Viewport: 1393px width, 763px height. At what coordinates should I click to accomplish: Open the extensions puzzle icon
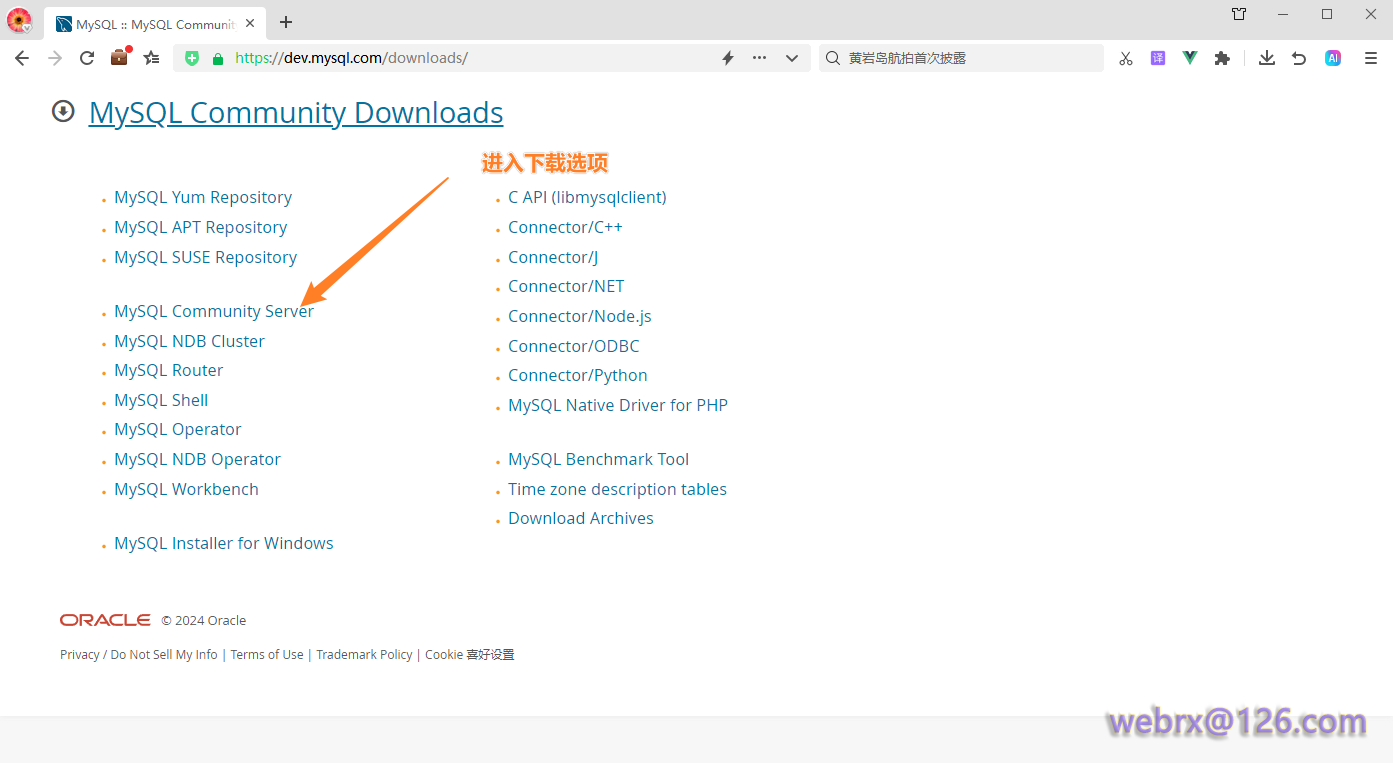pos(1222,58)
